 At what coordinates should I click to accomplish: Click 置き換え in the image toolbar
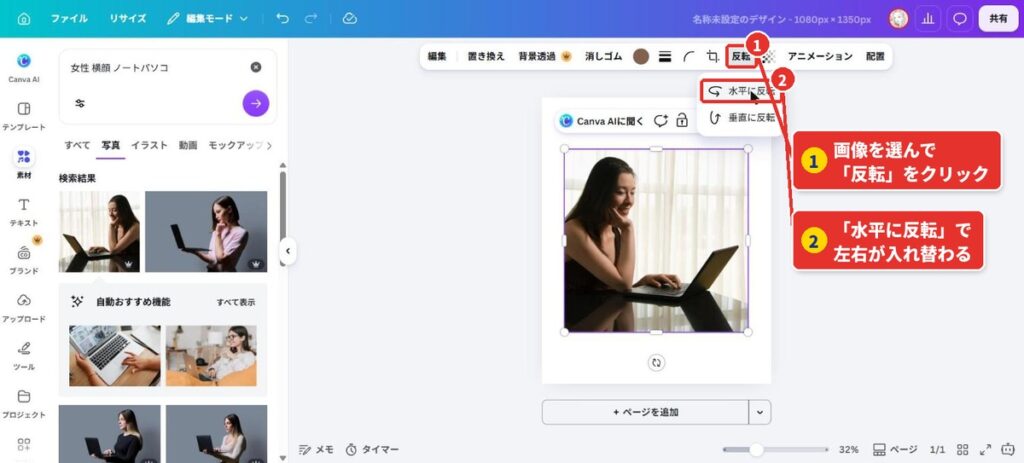(x=486, y=57)
